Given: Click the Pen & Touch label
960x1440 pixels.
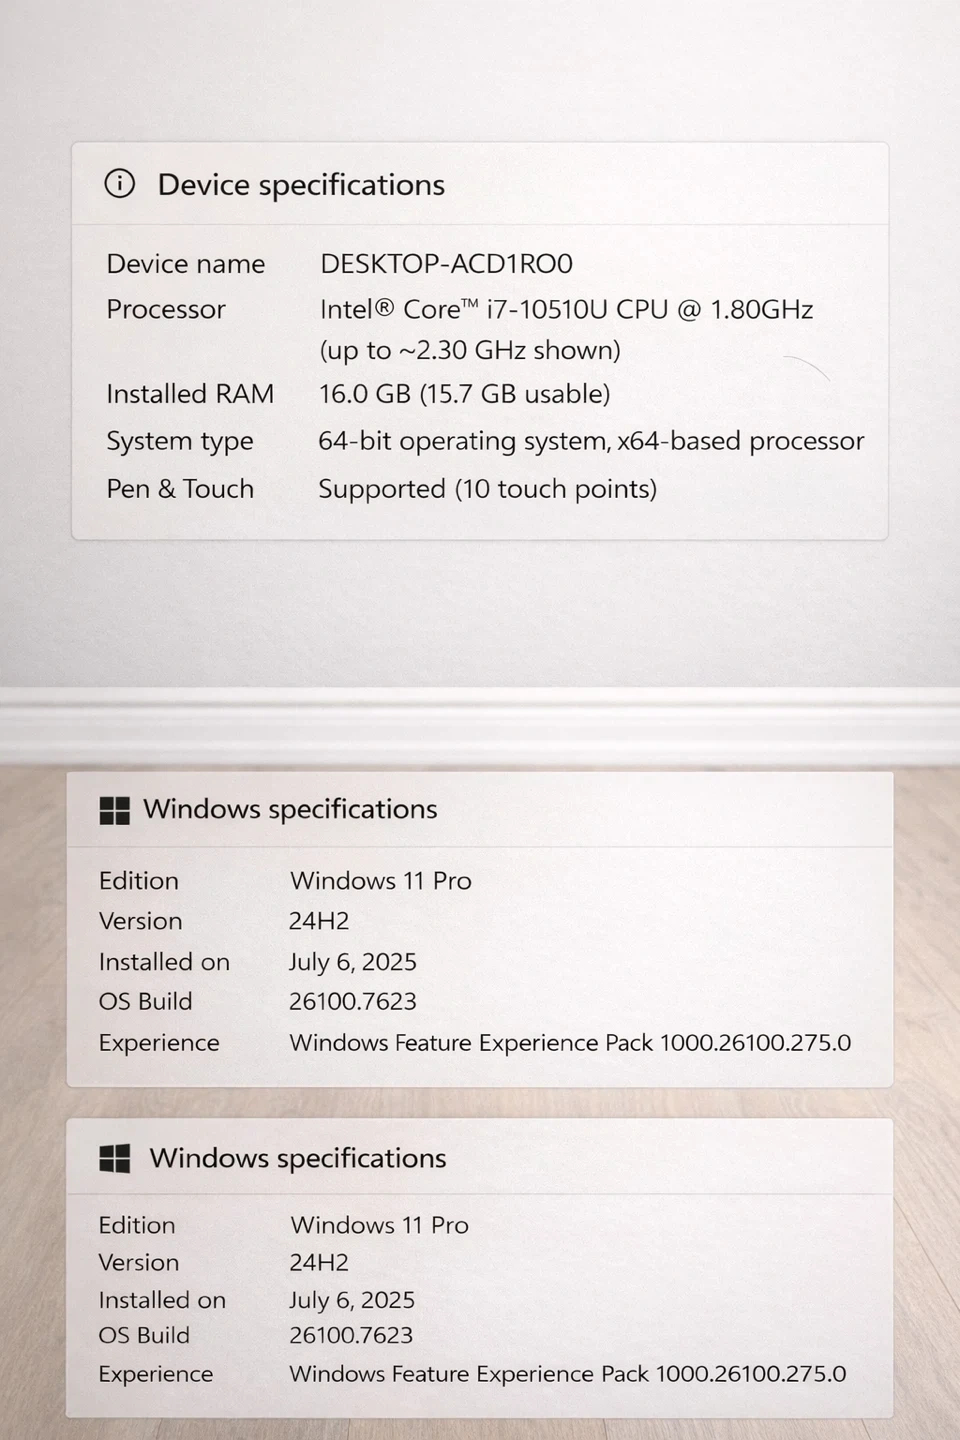Looking at the screenshot, I should pos(180,489).
